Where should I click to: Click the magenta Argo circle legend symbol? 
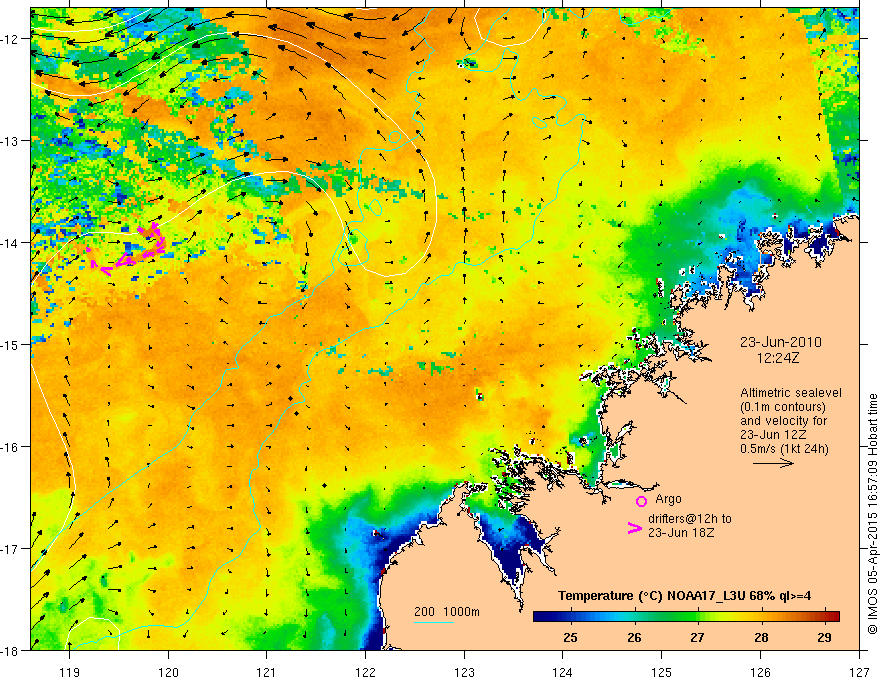(641, 501)
